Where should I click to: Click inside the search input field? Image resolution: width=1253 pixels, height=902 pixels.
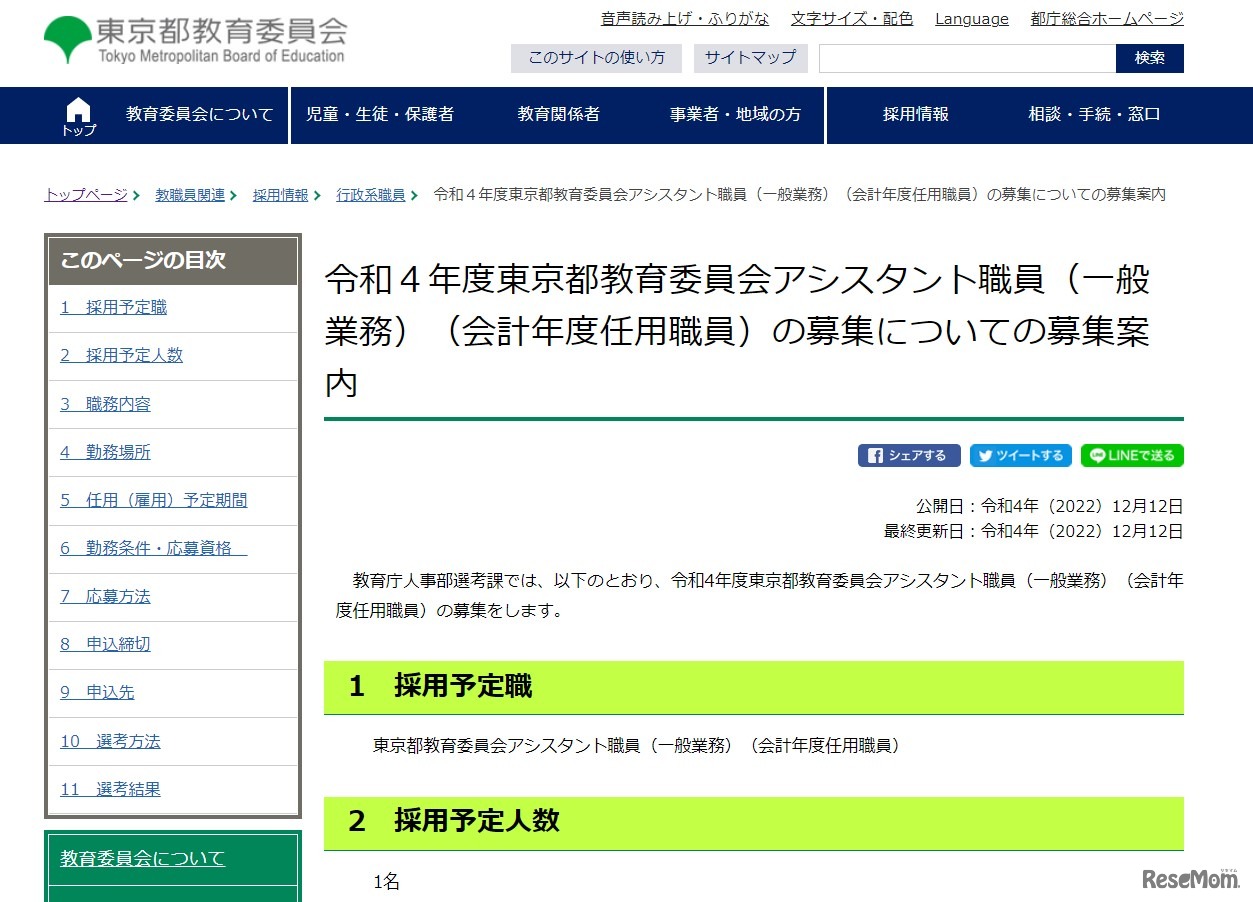point(965,58)
